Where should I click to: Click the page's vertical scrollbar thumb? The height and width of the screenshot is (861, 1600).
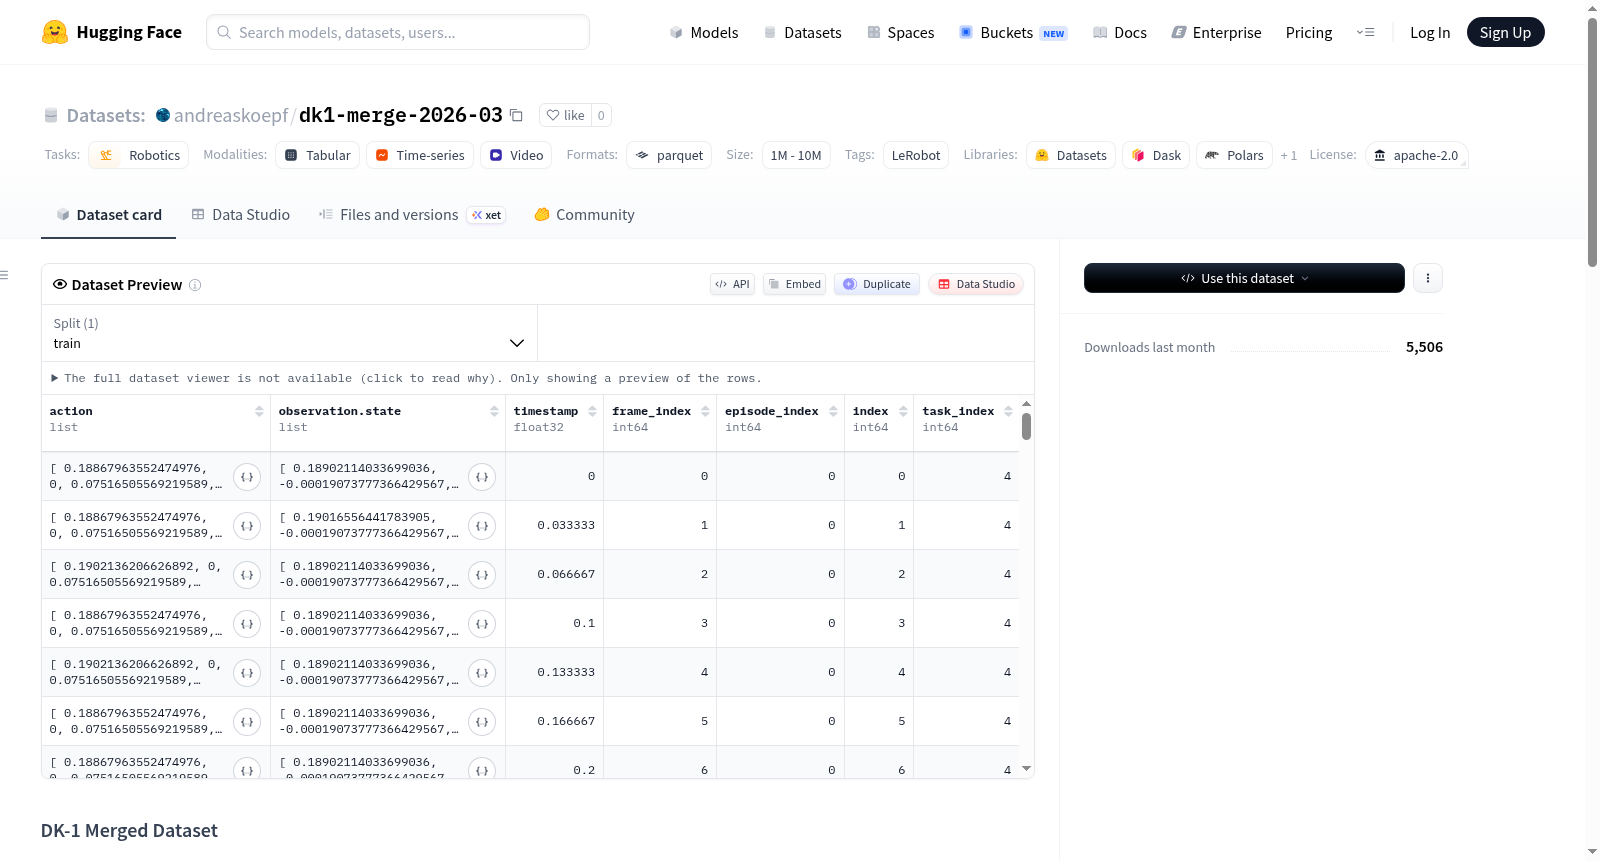pyautogui.click(x=1593, y=142)
